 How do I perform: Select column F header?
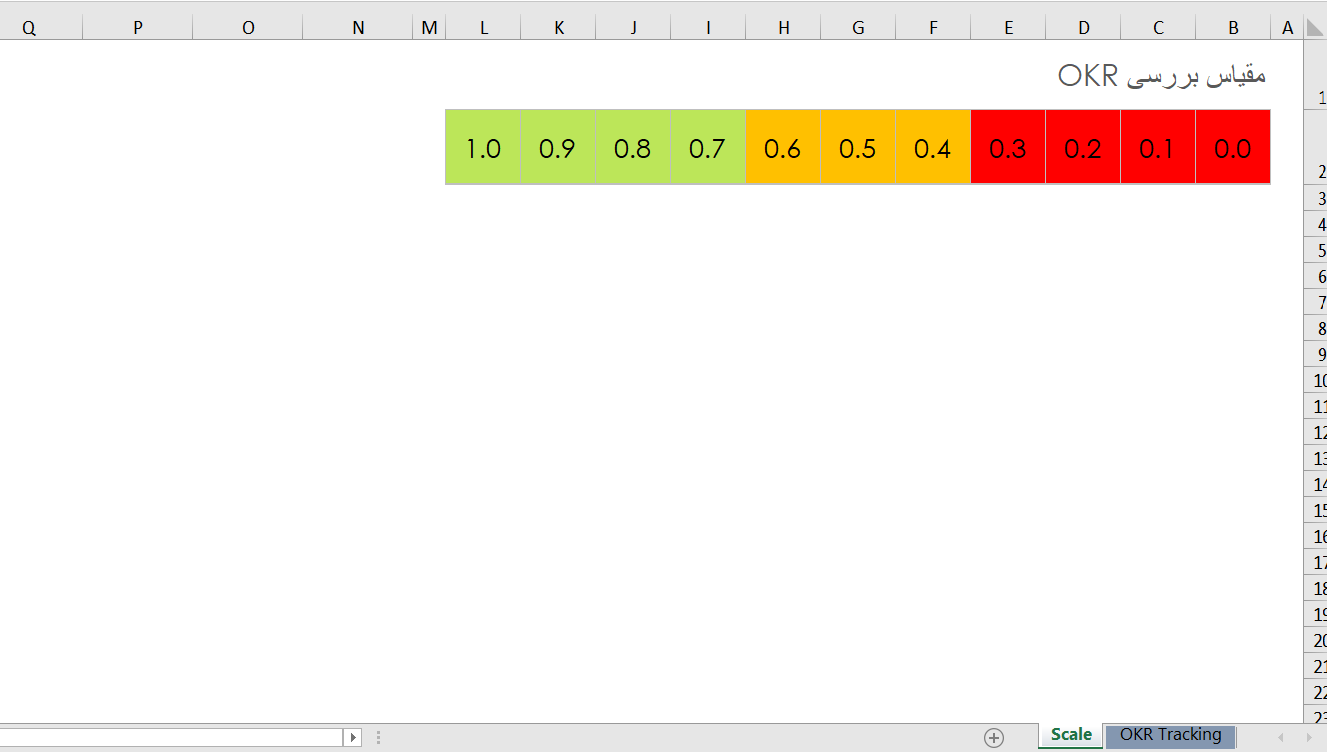point(934,28)
